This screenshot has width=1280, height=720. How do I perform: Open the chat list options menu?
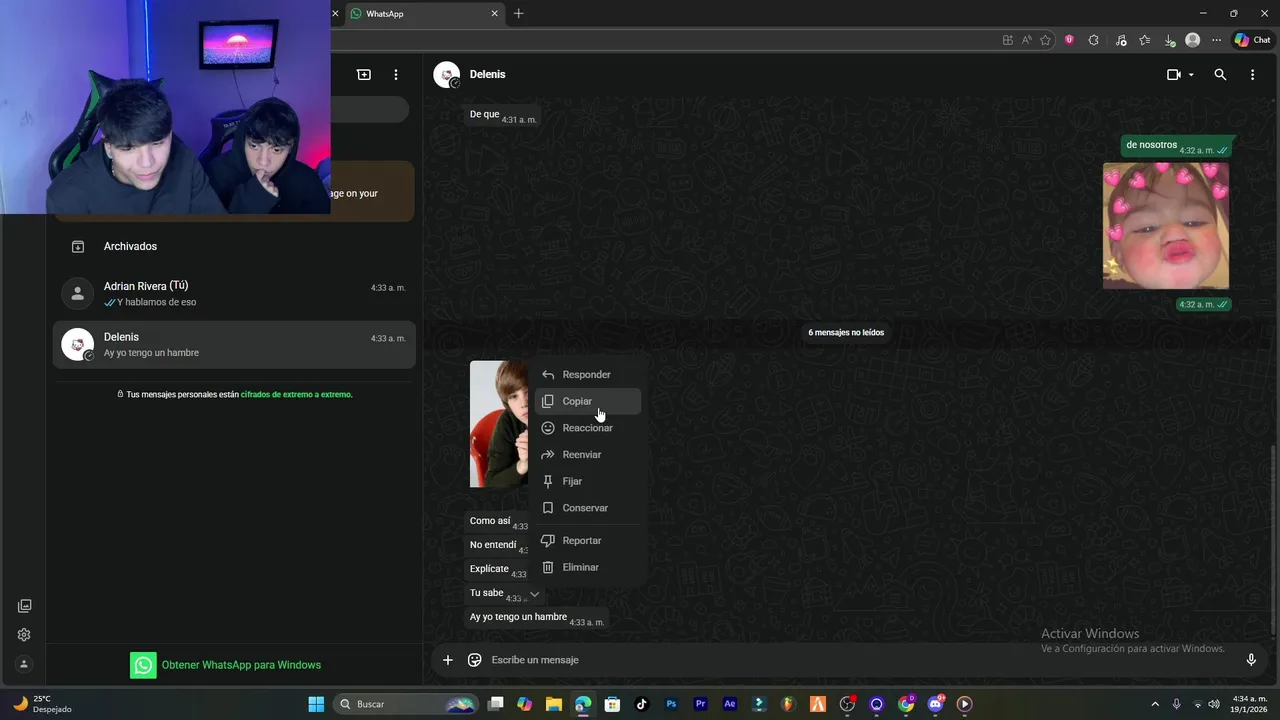[396, 74]
